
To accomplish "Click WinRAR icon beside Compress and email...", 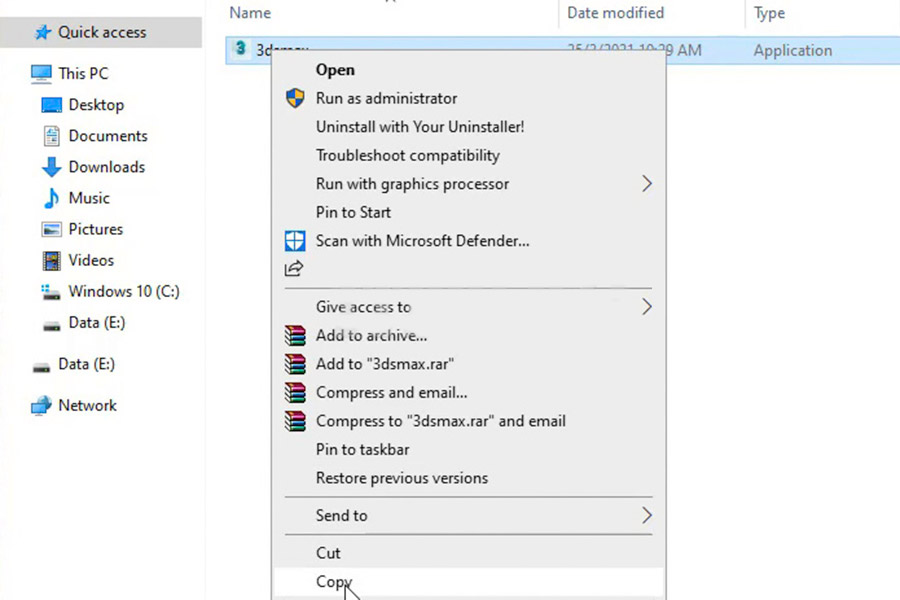I will click(295, 393).
